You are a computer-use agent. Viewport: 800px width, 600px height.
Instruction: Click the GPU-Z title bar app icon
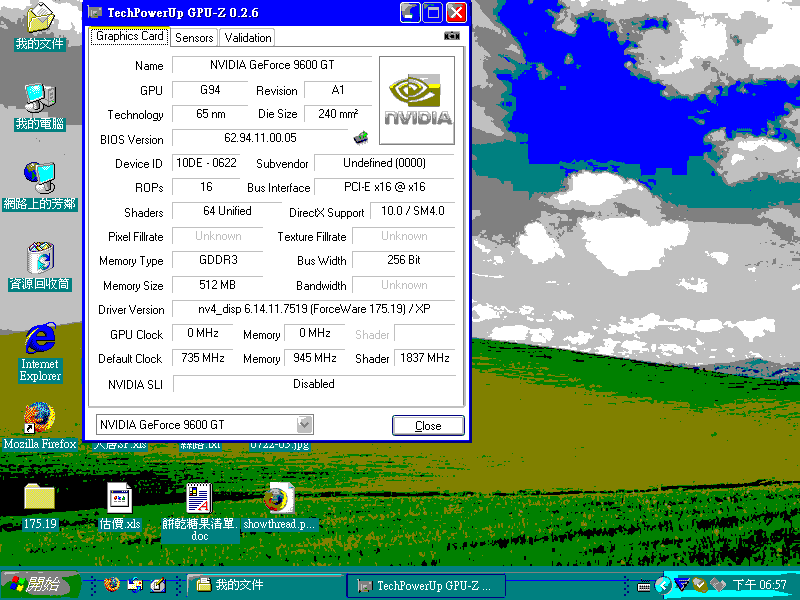[x=95, y=12]
